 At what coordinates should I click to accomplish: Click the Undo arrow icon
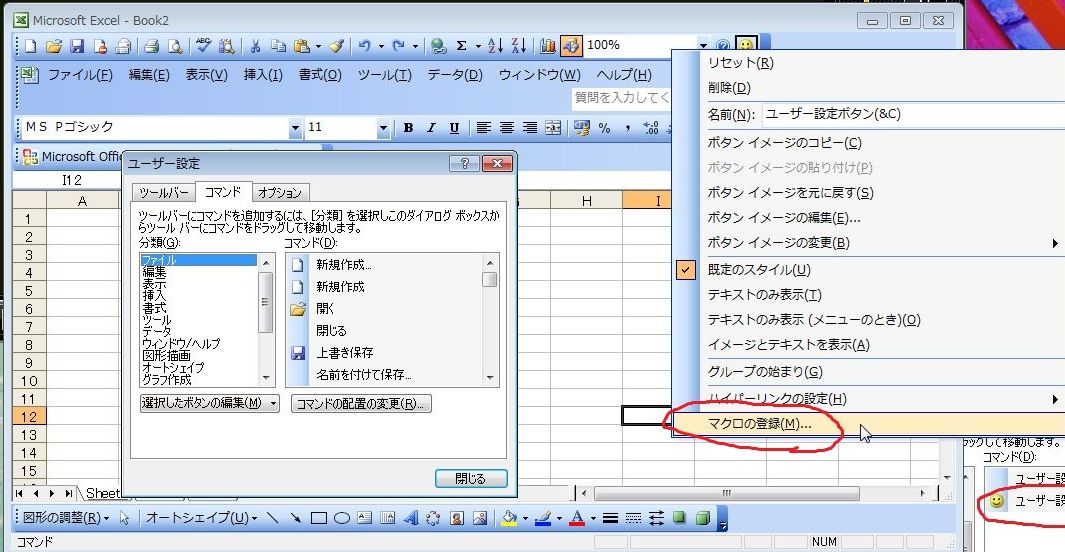click(x=365, y=46)
